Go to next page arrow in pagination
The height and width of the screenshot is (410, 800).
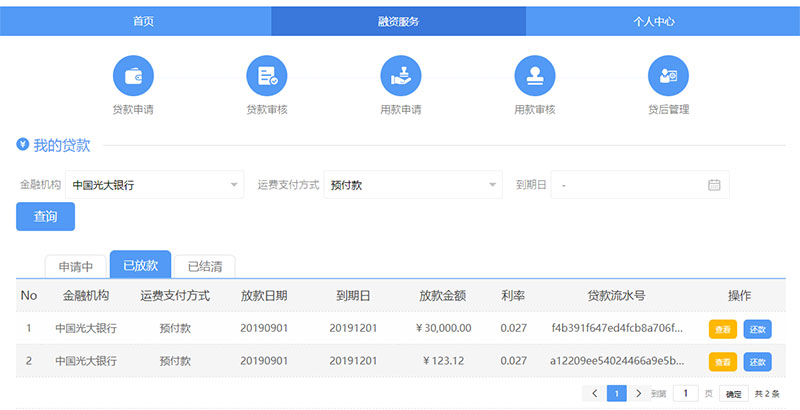(639, 394)
